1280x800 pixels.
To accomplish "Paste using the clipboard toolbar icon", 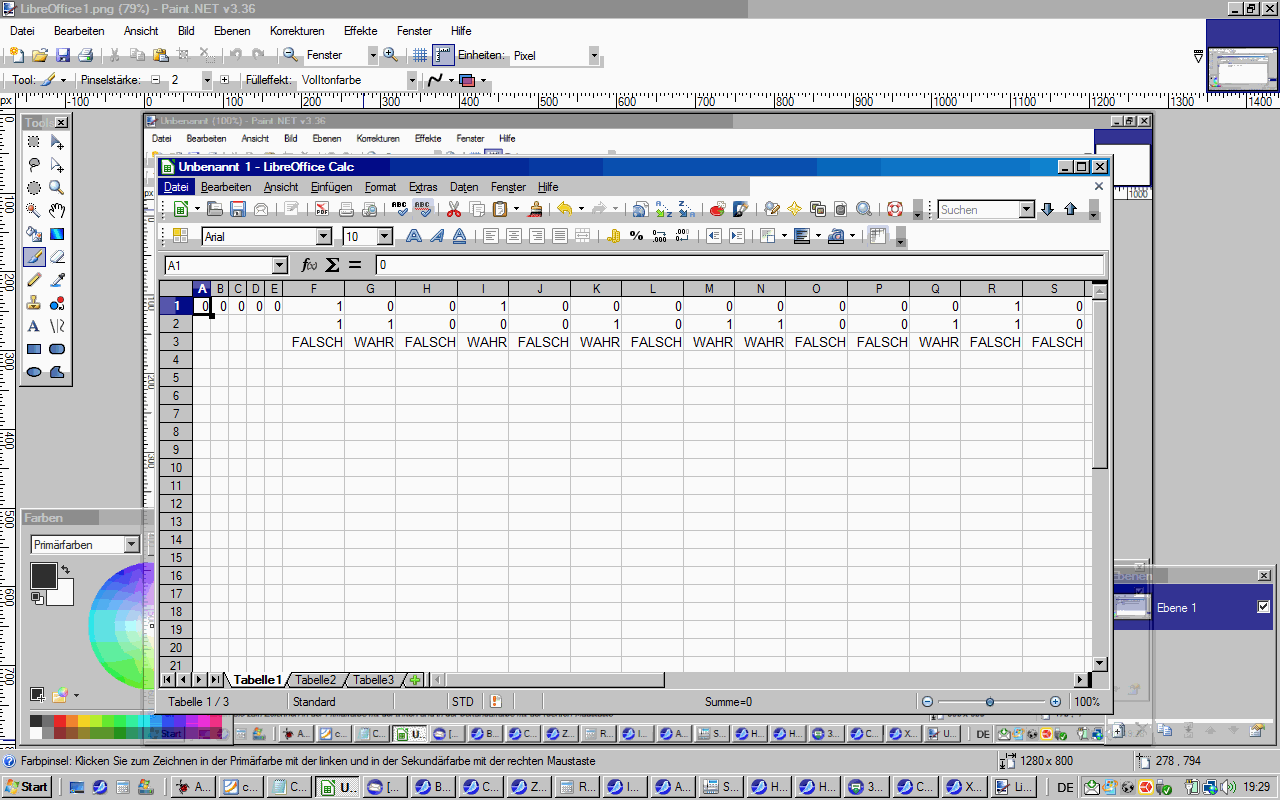I will (x=161, y=55).
